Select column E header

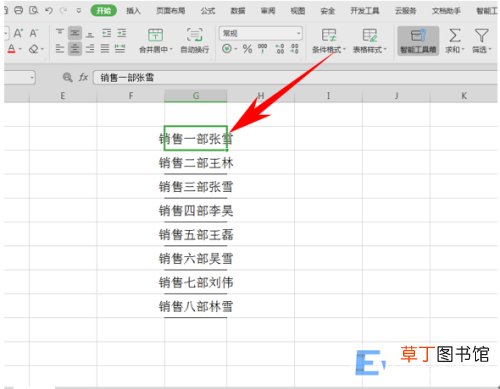[63, 96]
